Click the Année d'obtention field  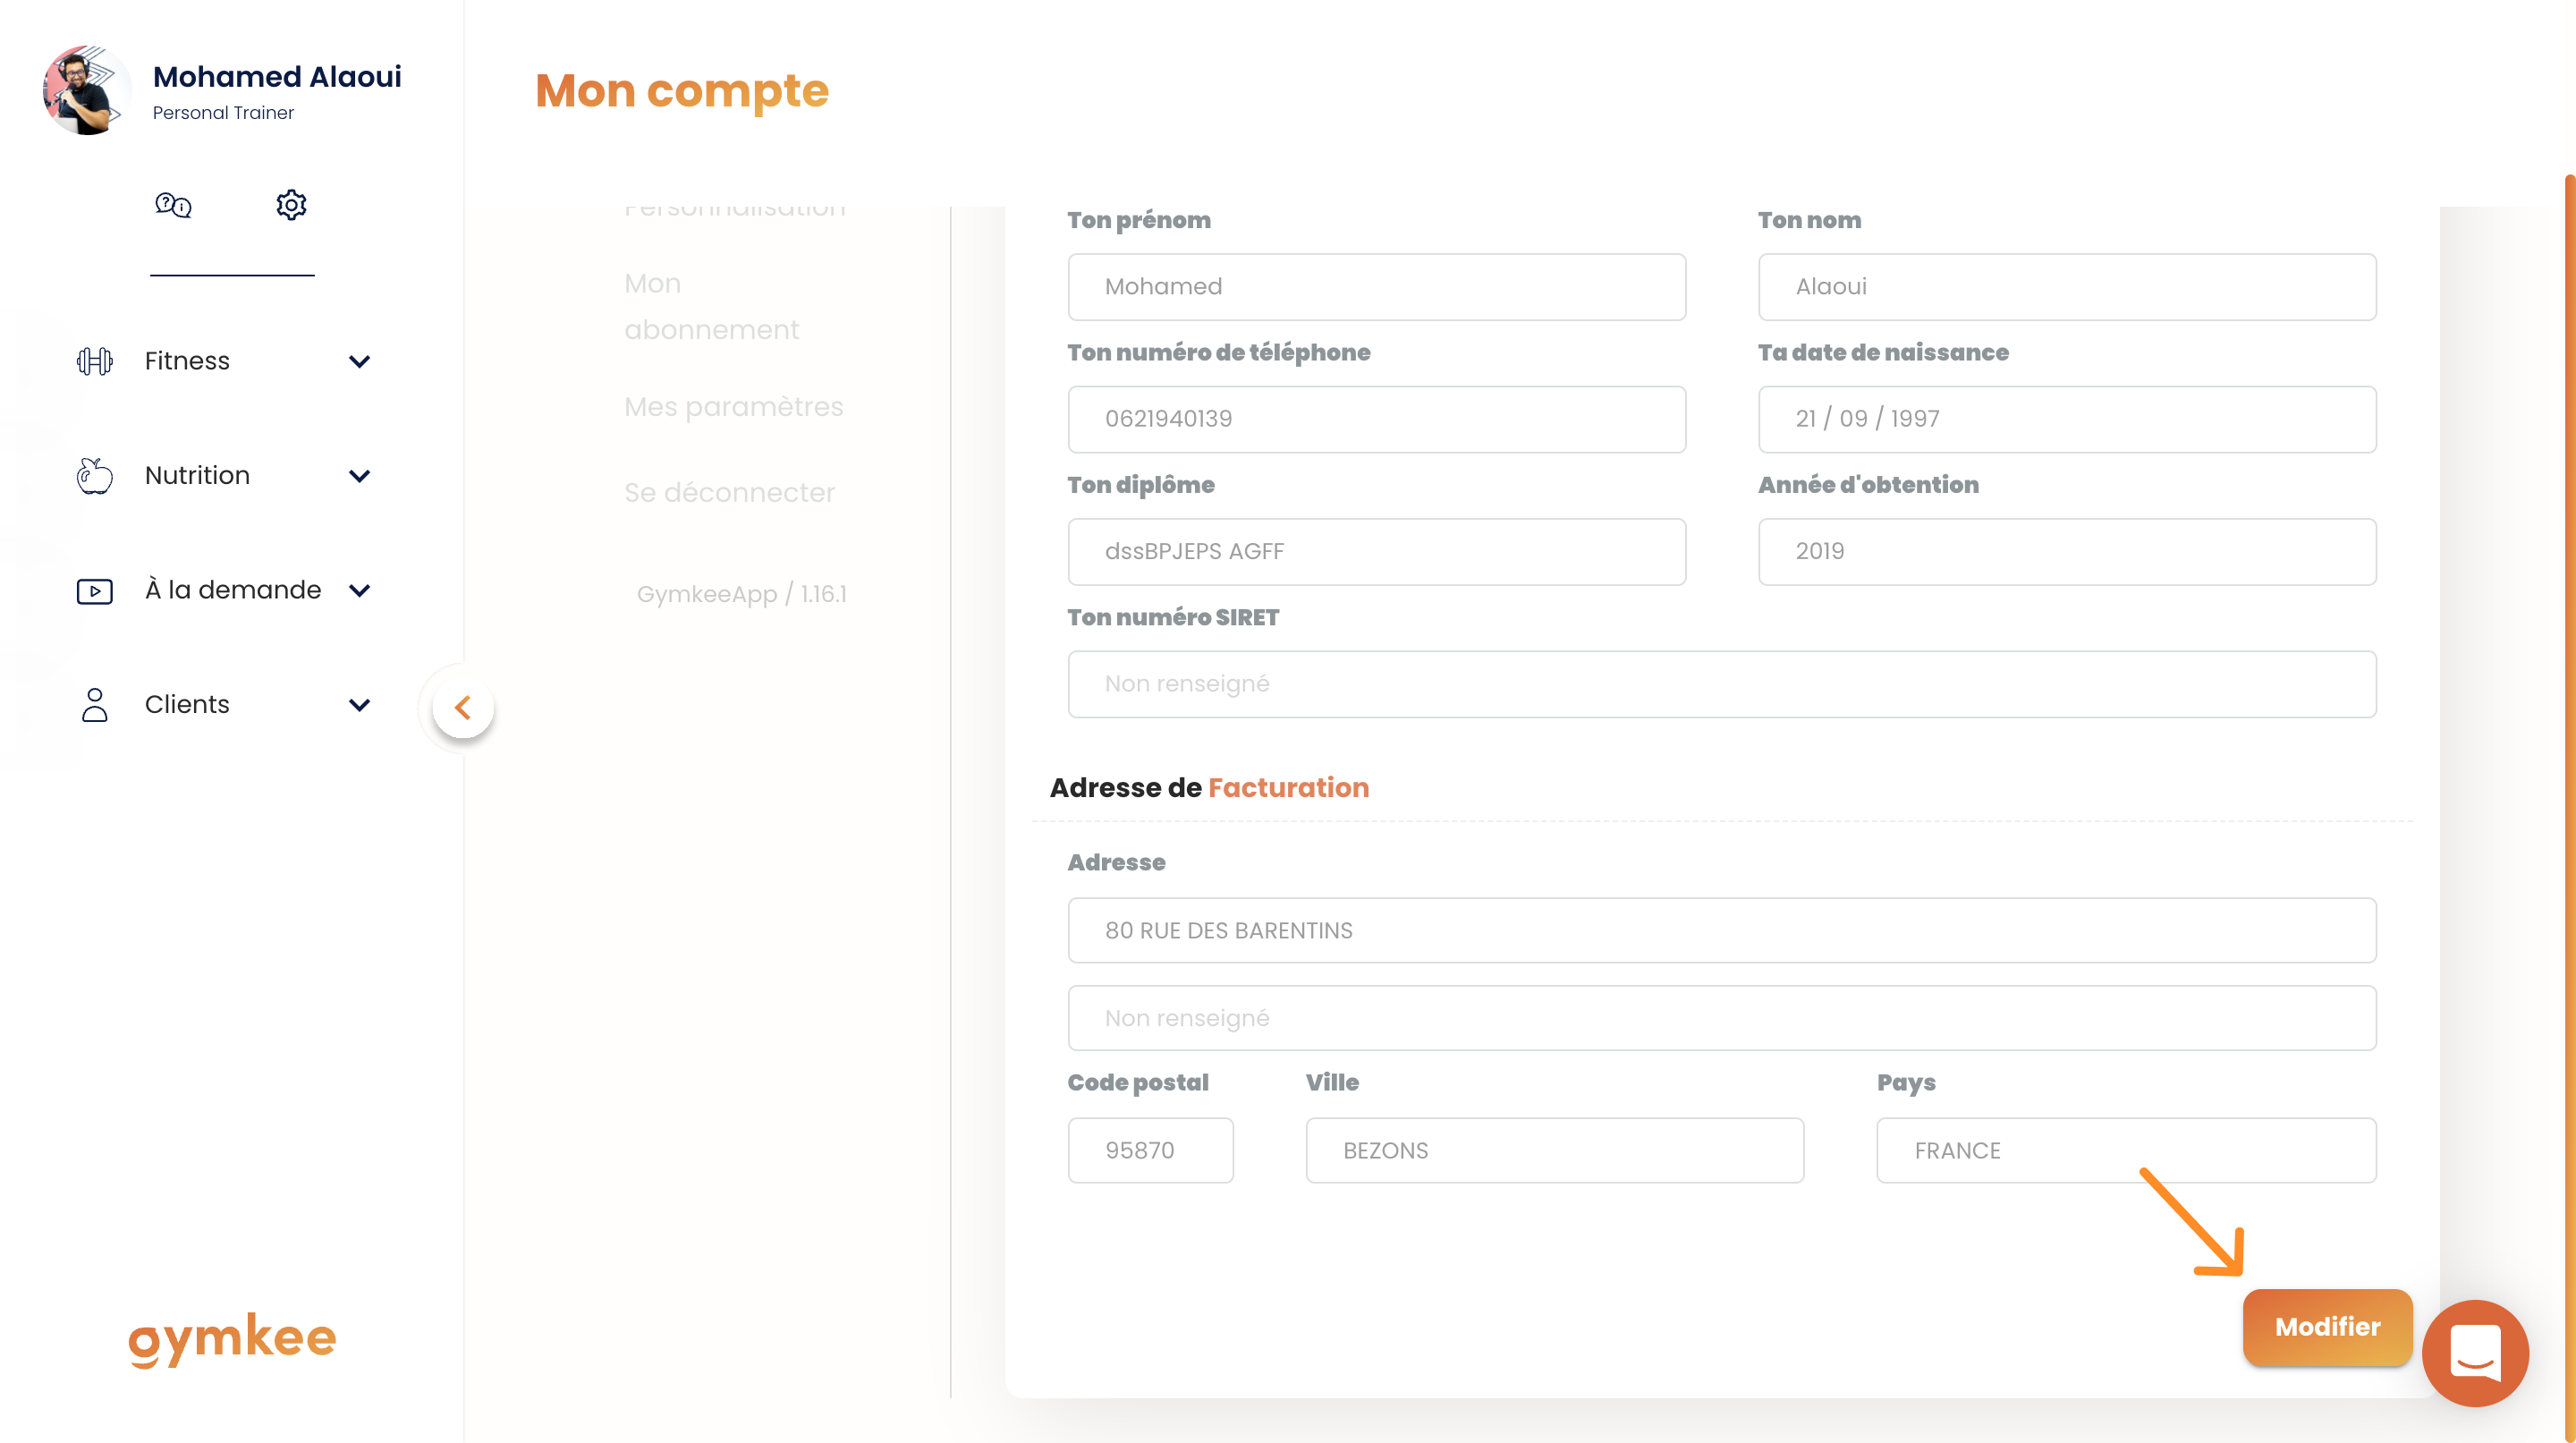point(2067,552)
